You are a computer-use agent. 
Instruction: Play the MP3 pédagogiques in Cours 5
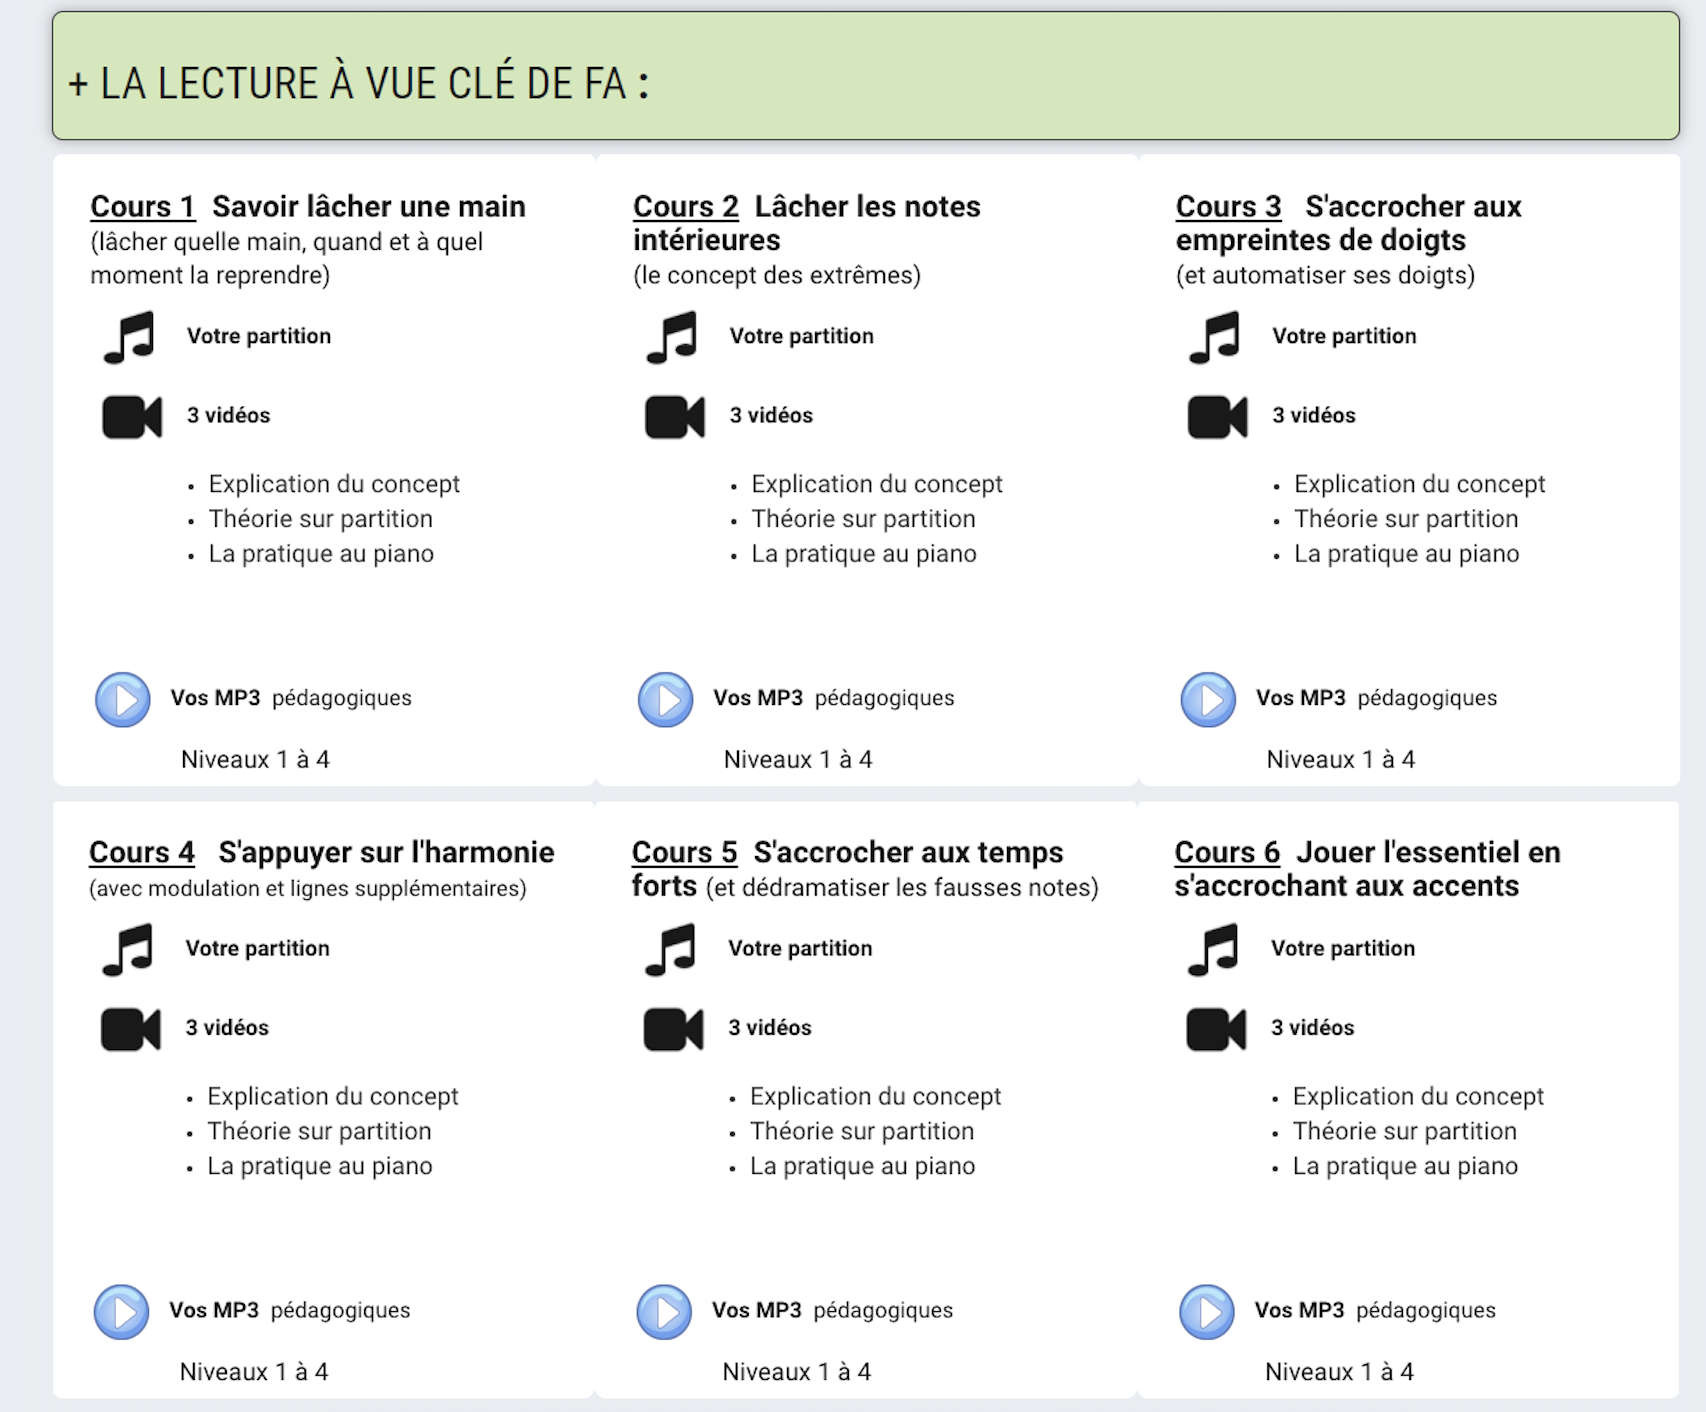(x=664, y=1311)
